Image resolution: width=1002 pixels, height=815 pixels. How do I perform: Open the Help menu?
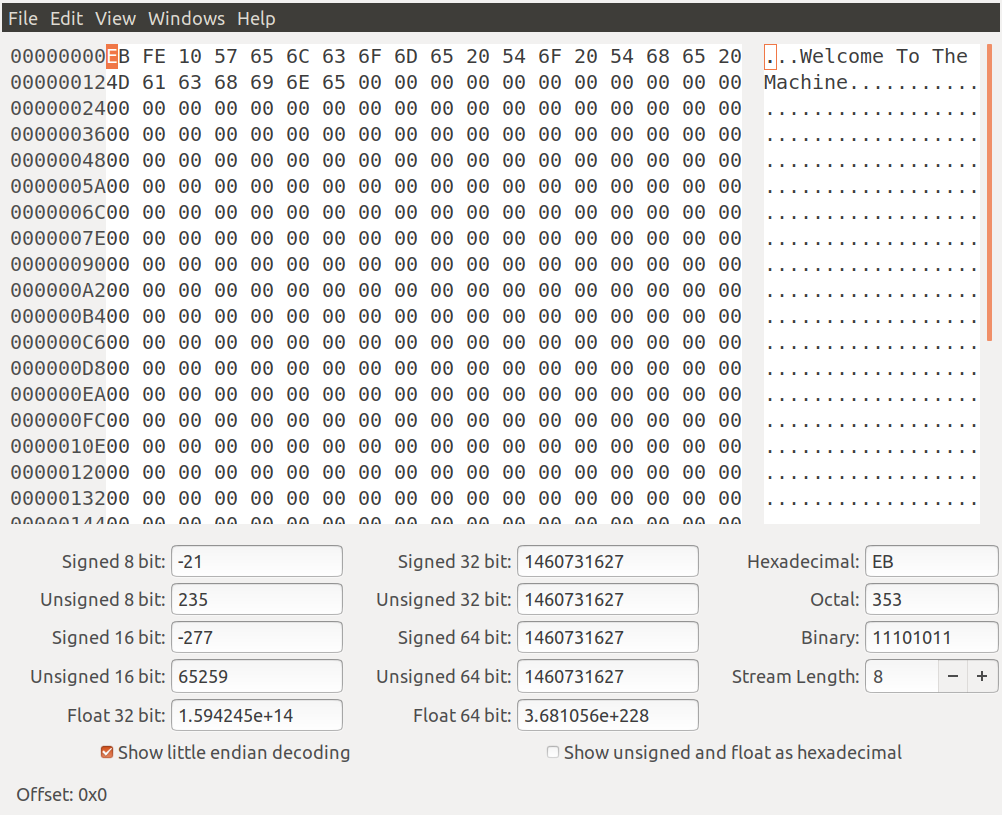point(256,18)
